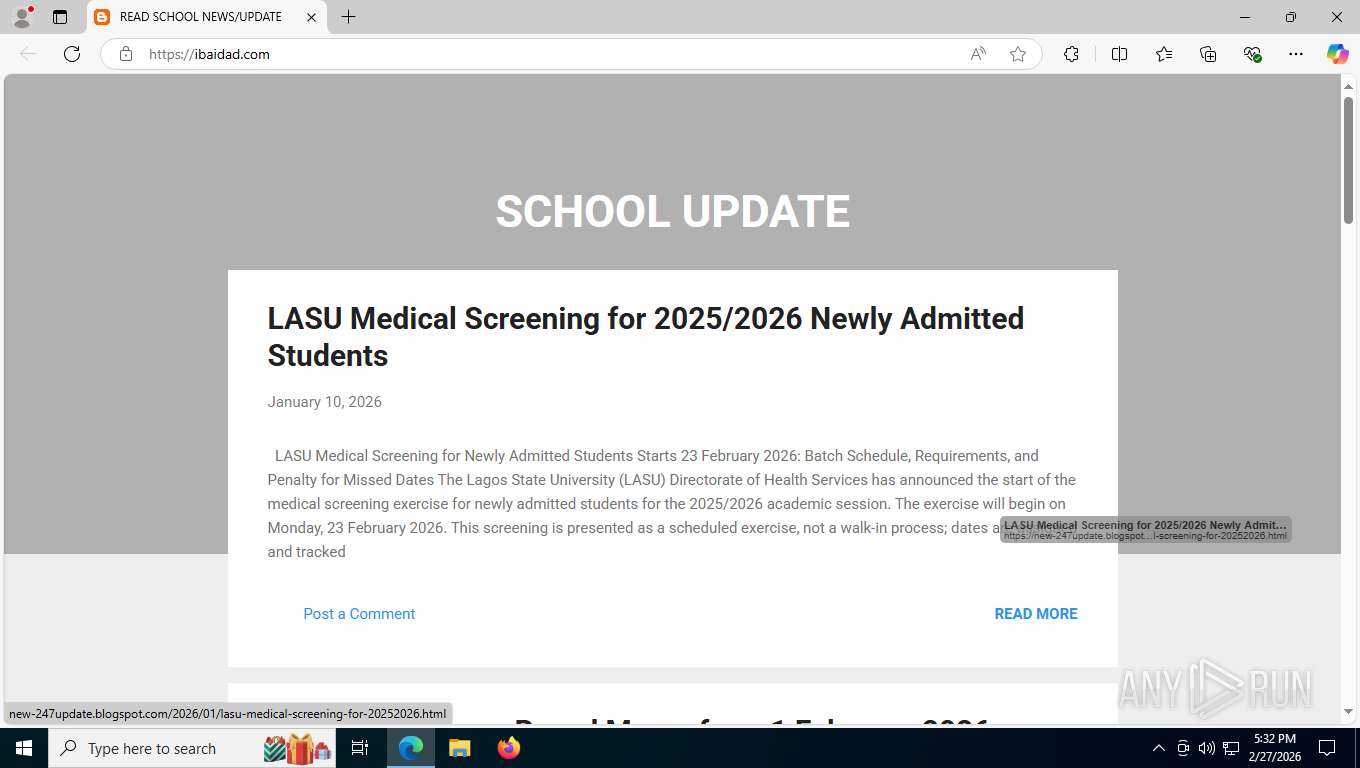The height and width of the screenshot is (768, 1360).
Task: Click the scrollbar down arrow
Action: (x=1348, y=712)
